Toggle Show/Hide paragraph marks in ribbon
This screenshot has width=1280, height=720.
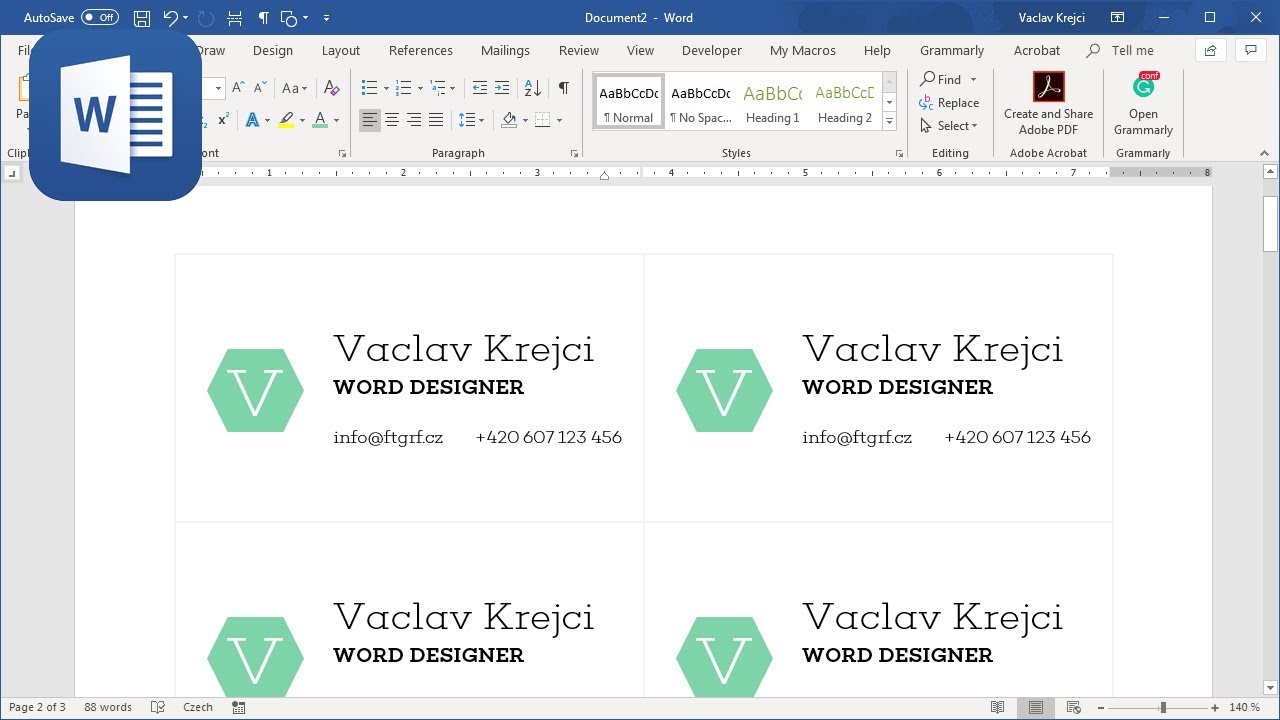tap(564, 88)
